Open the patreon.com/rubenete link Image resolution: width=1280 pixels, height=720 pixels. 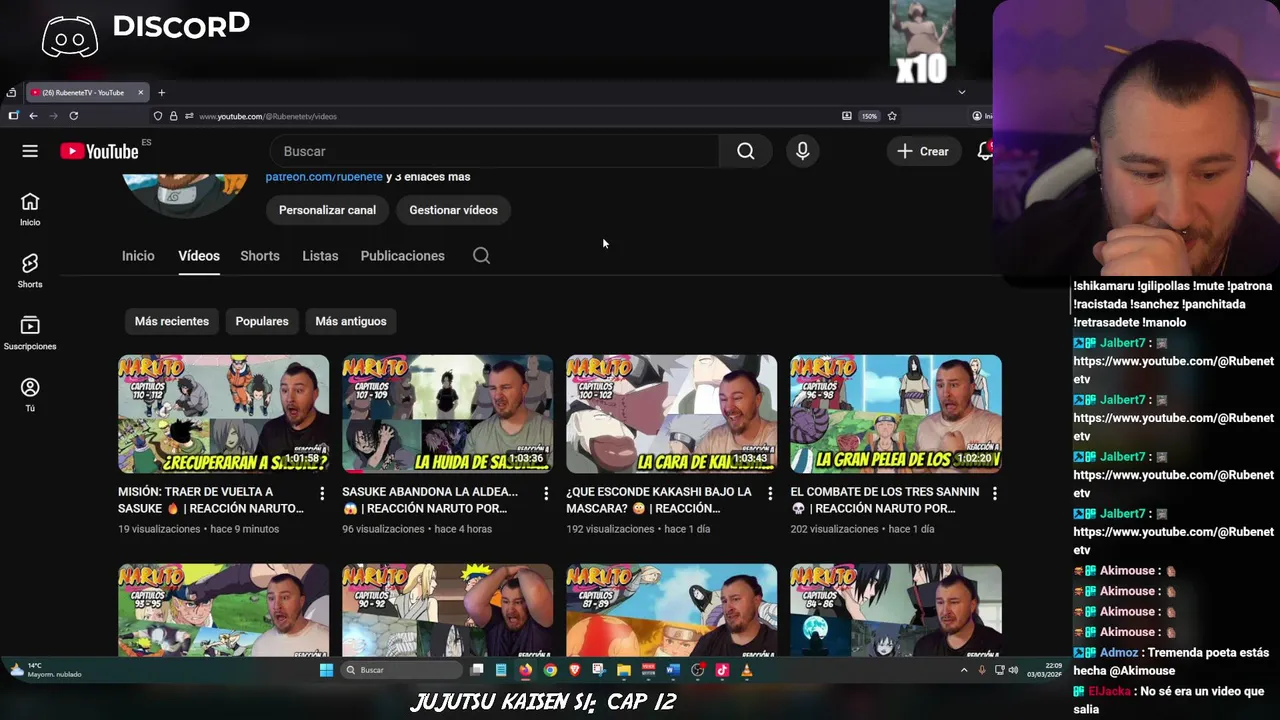click(324, 177)
